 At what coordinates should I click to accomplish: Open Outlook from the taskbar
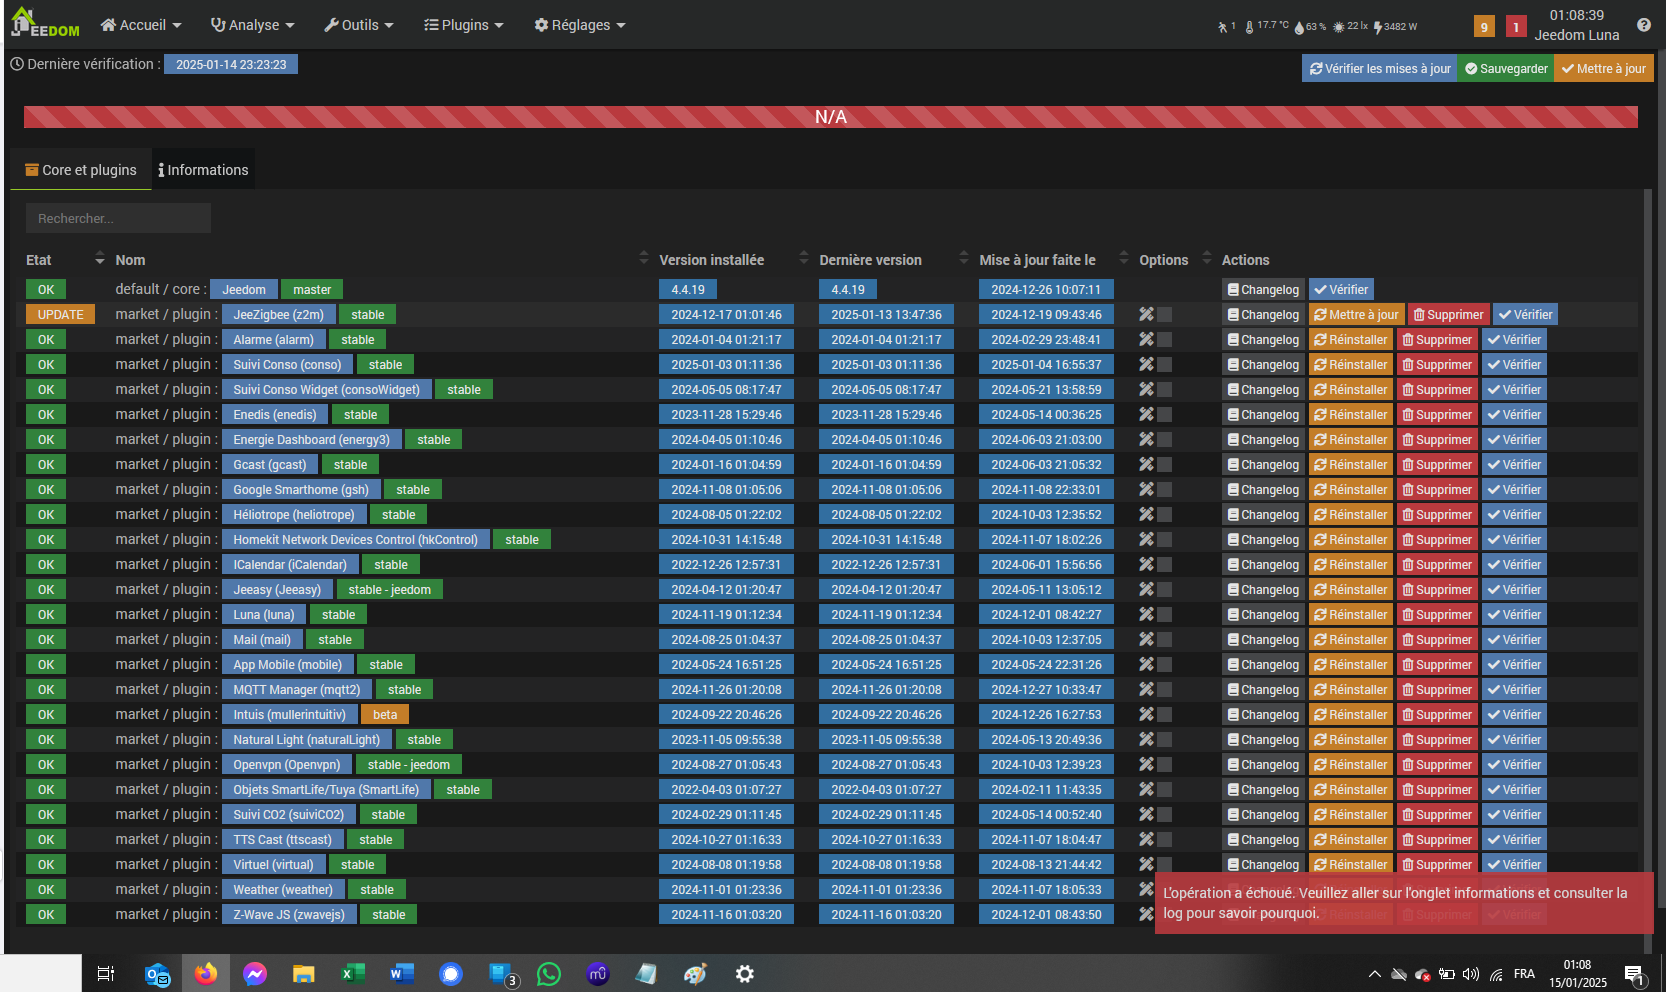[157, 973]
